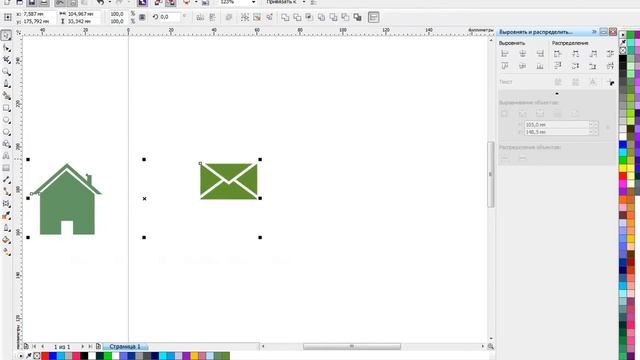The width and height of the screenshot is (640, 360).
Task: Click the navigator zoom icon at corner
Action: [x=491, y=347]
